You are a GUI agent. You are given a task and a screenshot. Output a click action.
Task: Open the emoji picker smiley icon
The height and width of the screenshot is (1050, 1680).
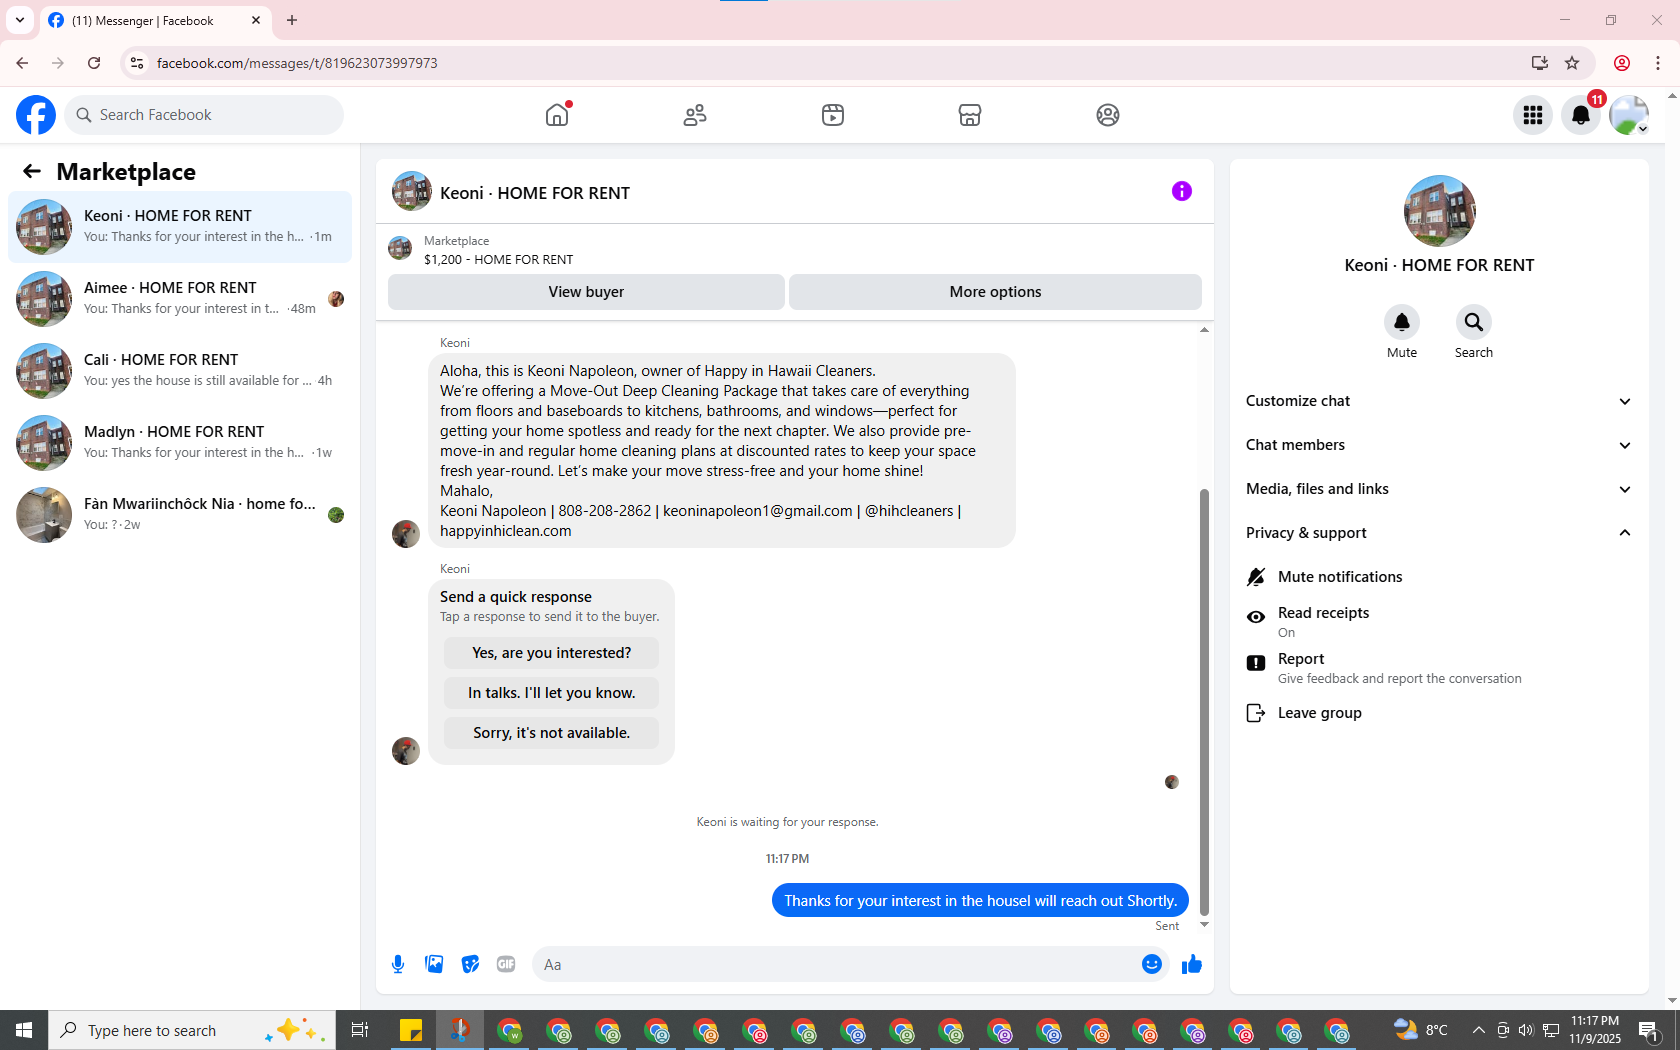click(1152, 964)
